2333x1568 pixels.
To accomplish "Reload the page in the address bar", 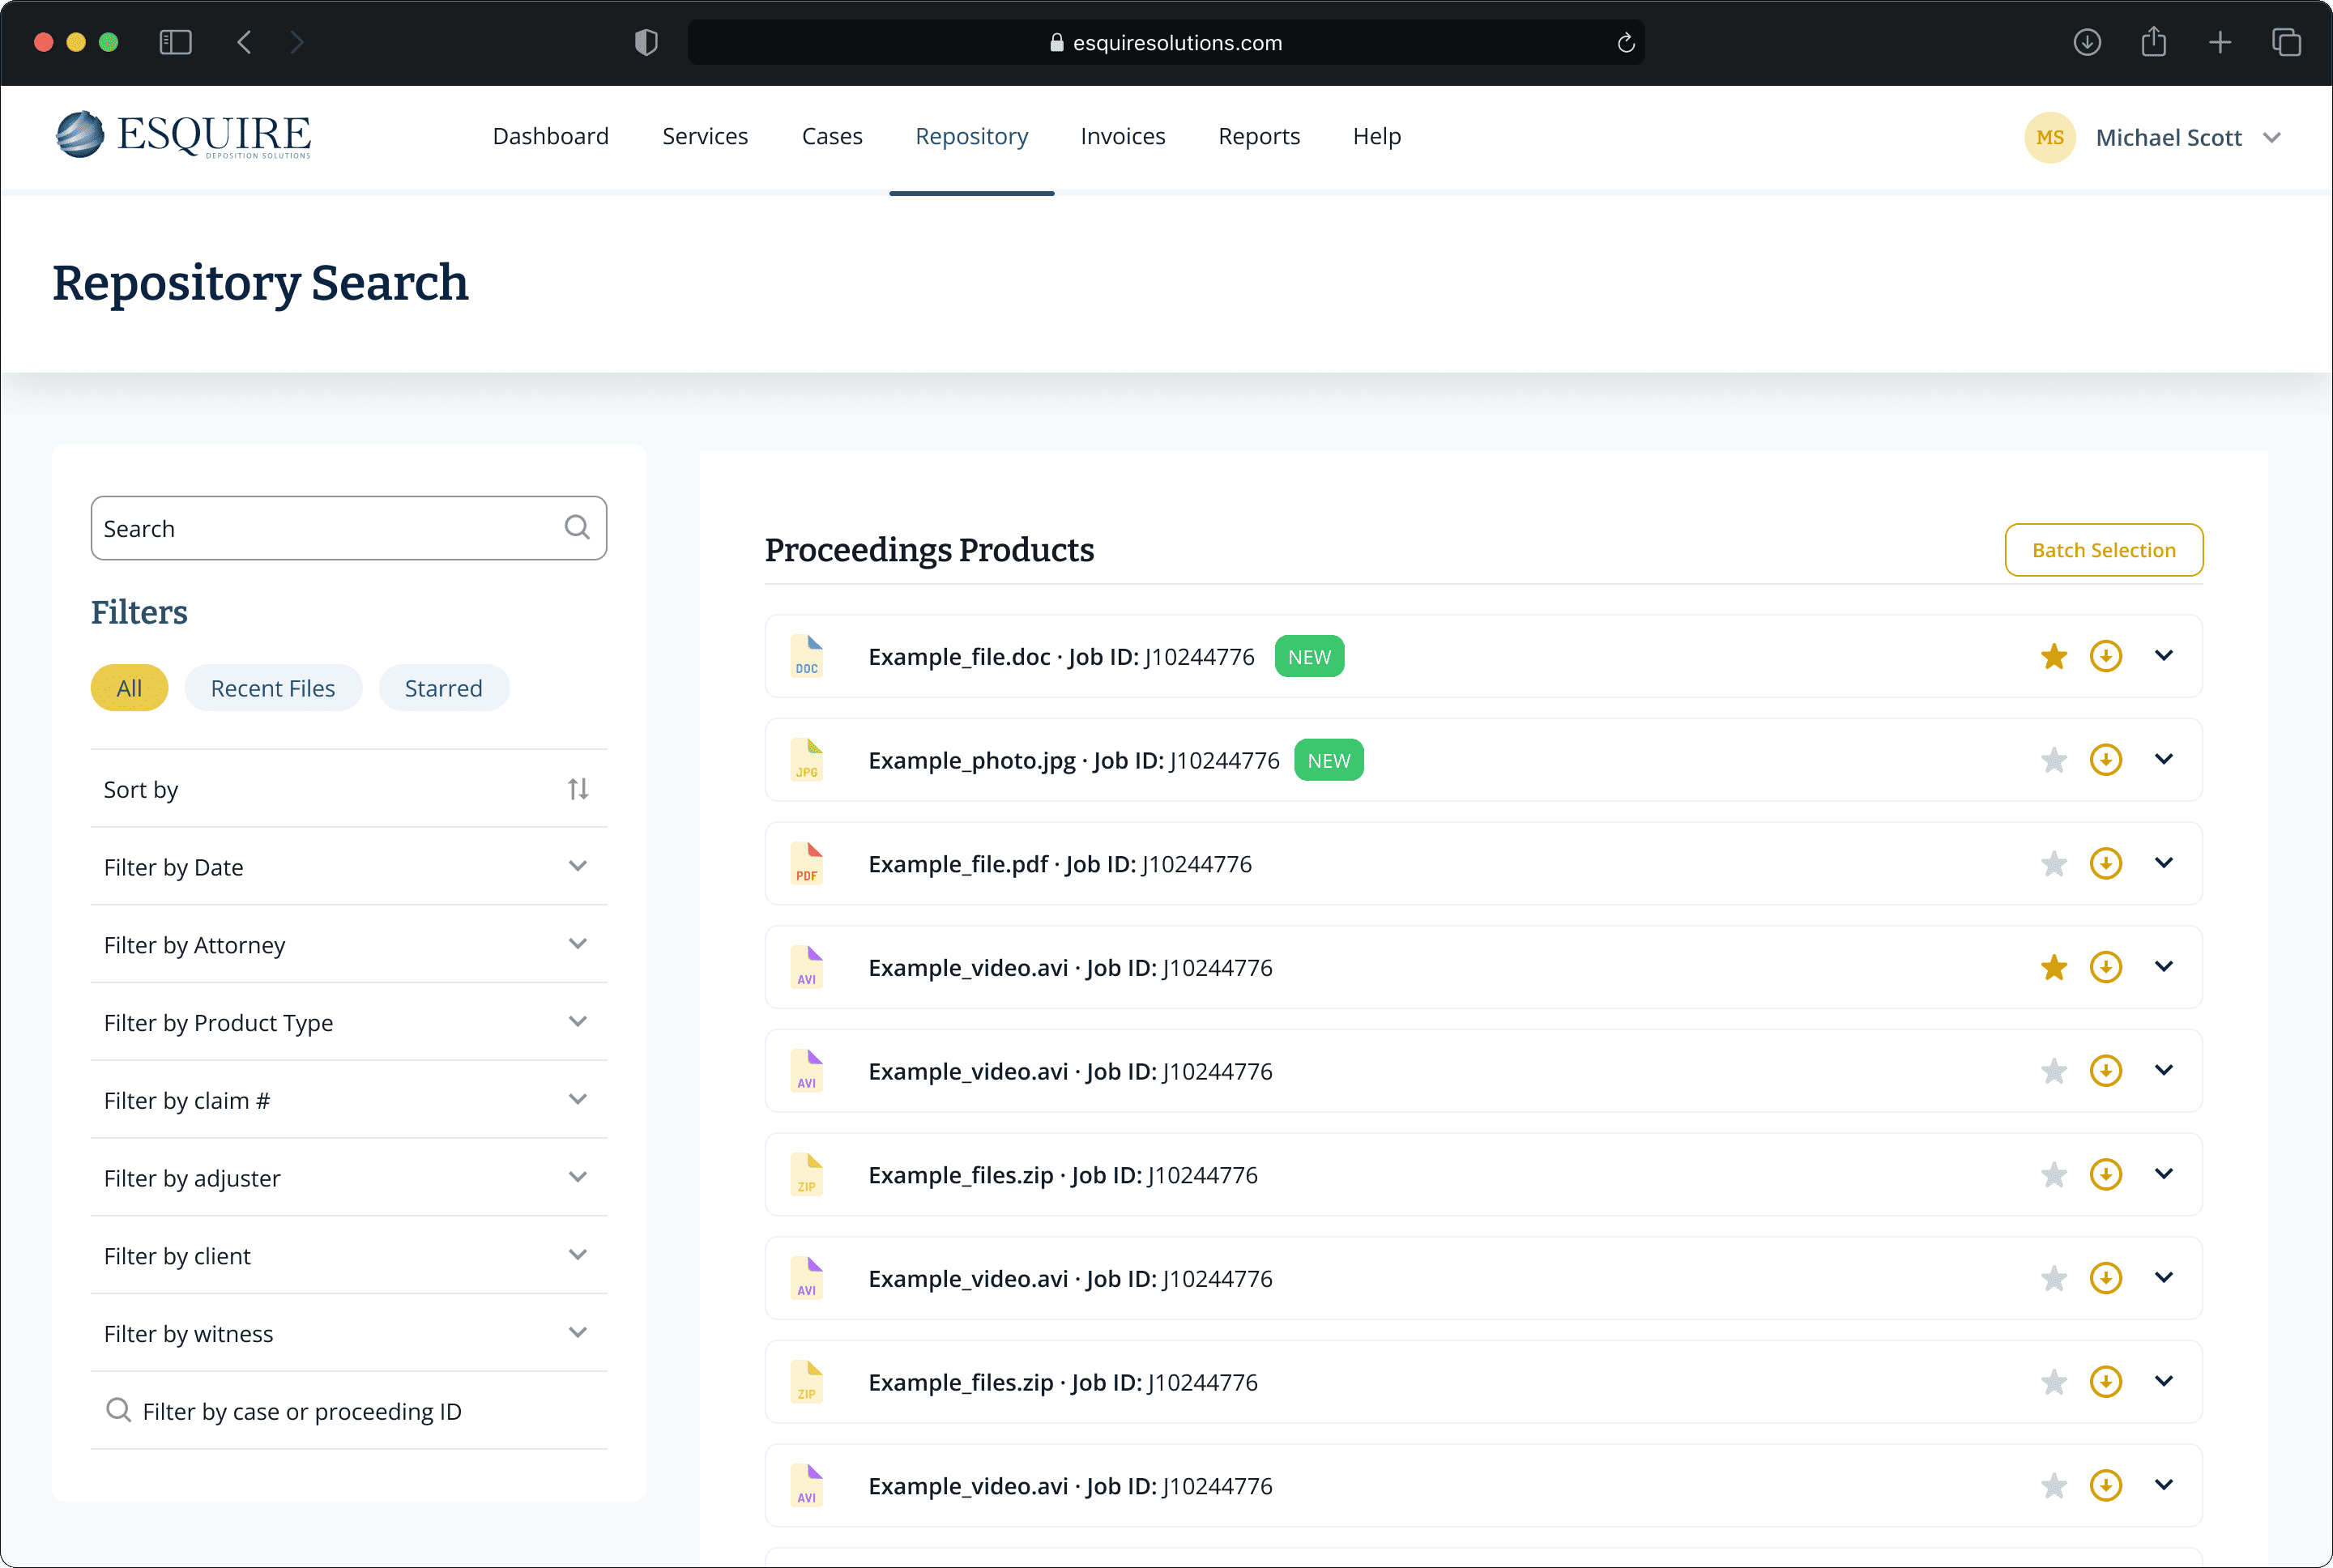I will coord(1625,43).
